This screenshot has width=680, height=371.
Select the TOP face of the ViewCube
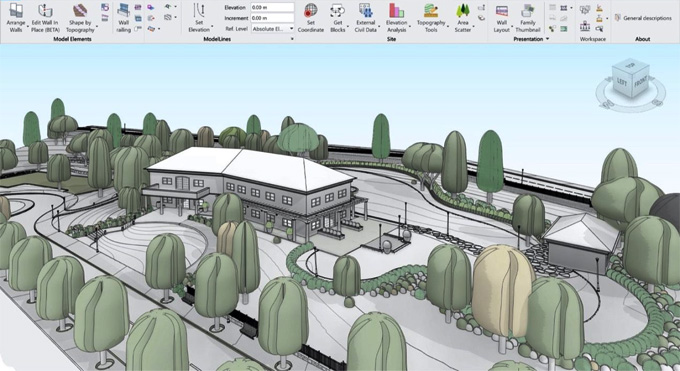point(631,66)
